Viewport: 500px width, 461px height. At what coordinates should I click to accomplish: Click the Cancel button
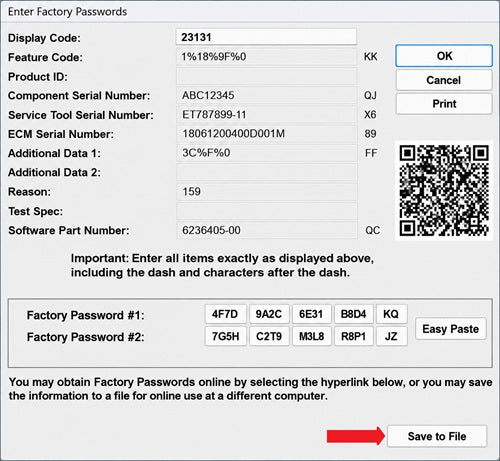(444, 80)
